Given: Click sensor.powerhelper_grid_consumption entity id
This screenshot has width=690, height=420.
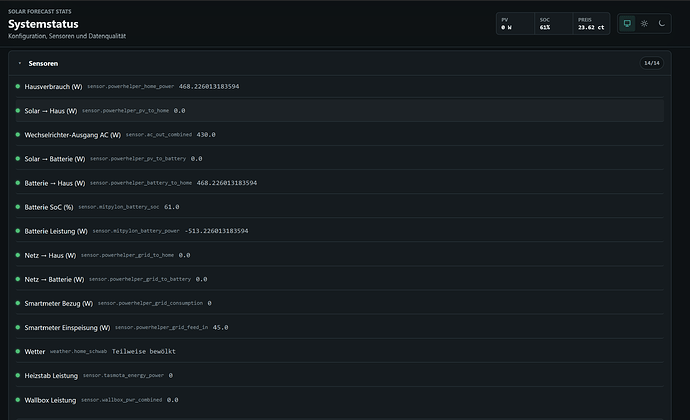Looking at the screenshot, I should point(150,303).
